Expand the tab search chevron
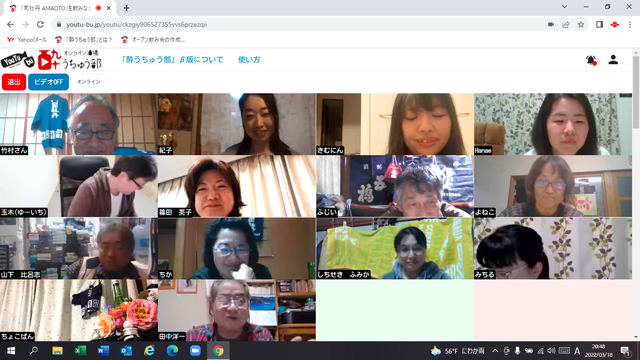This screenshot has width=640, height=360. click(x=564, y=7)
